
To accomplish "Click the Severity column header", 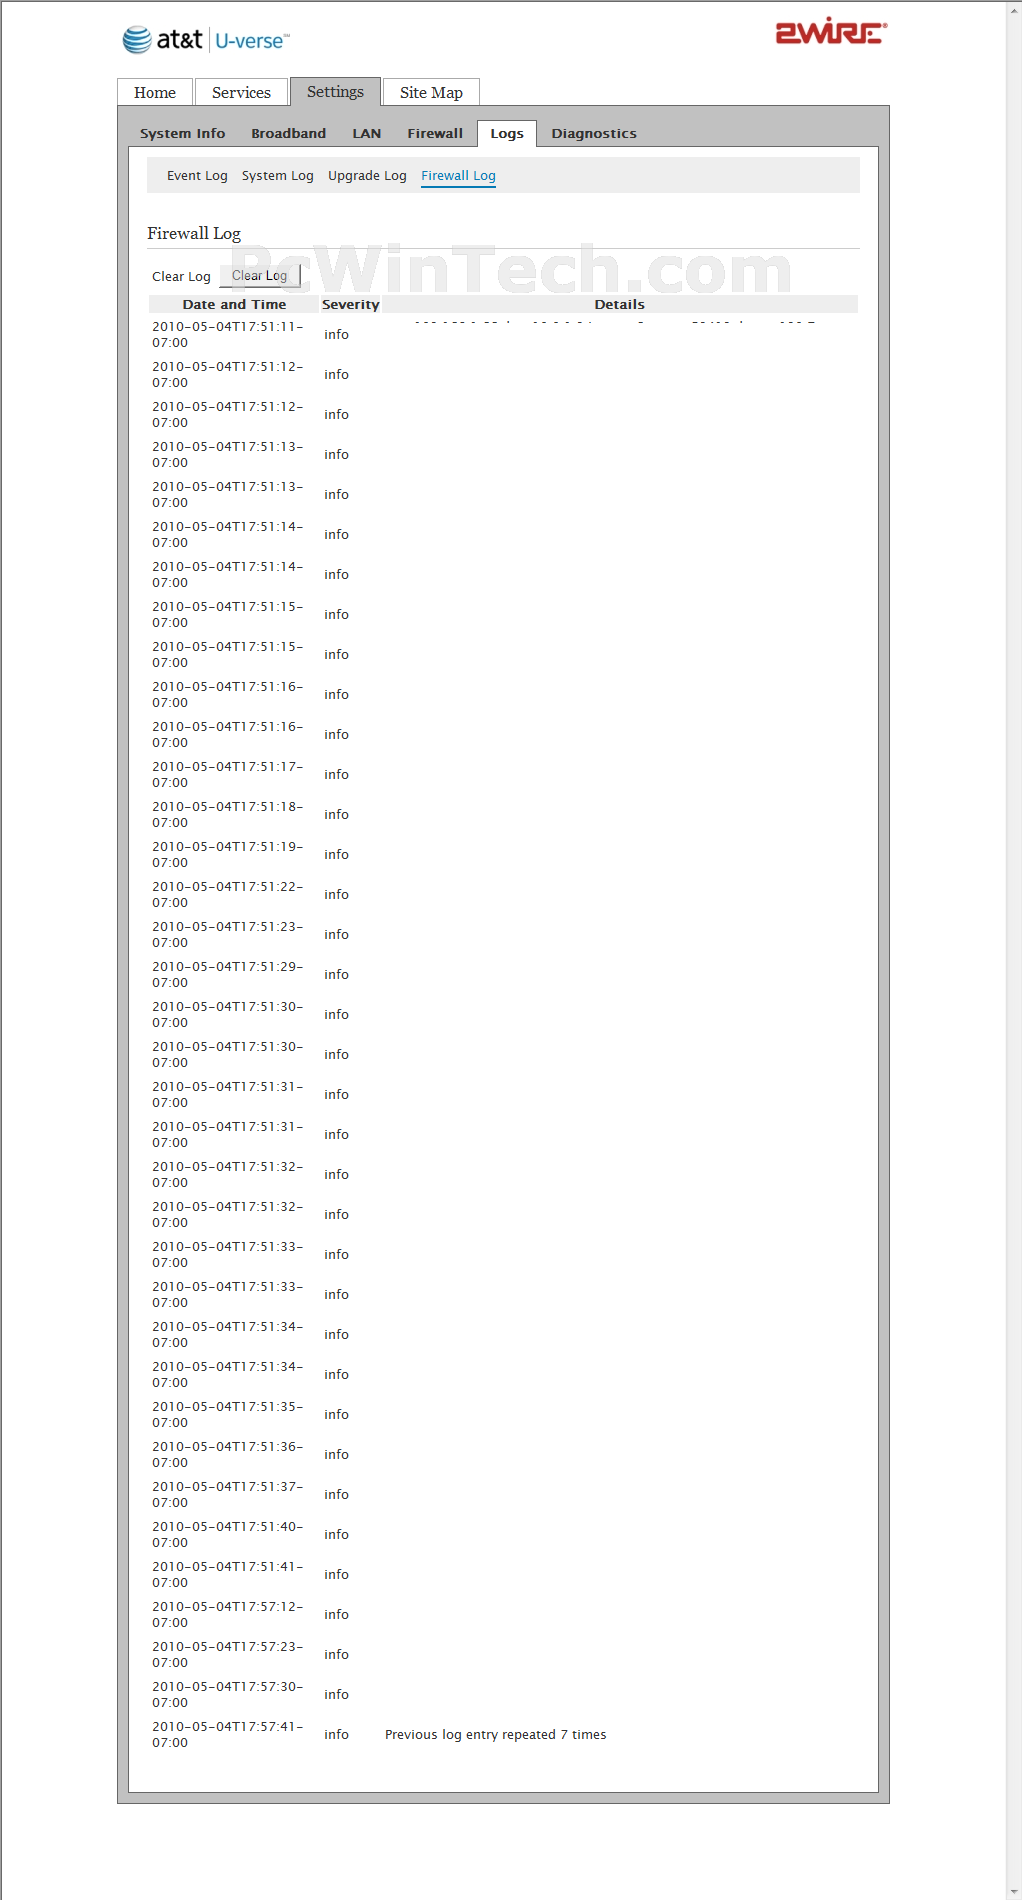I will (x=351, y=304).
